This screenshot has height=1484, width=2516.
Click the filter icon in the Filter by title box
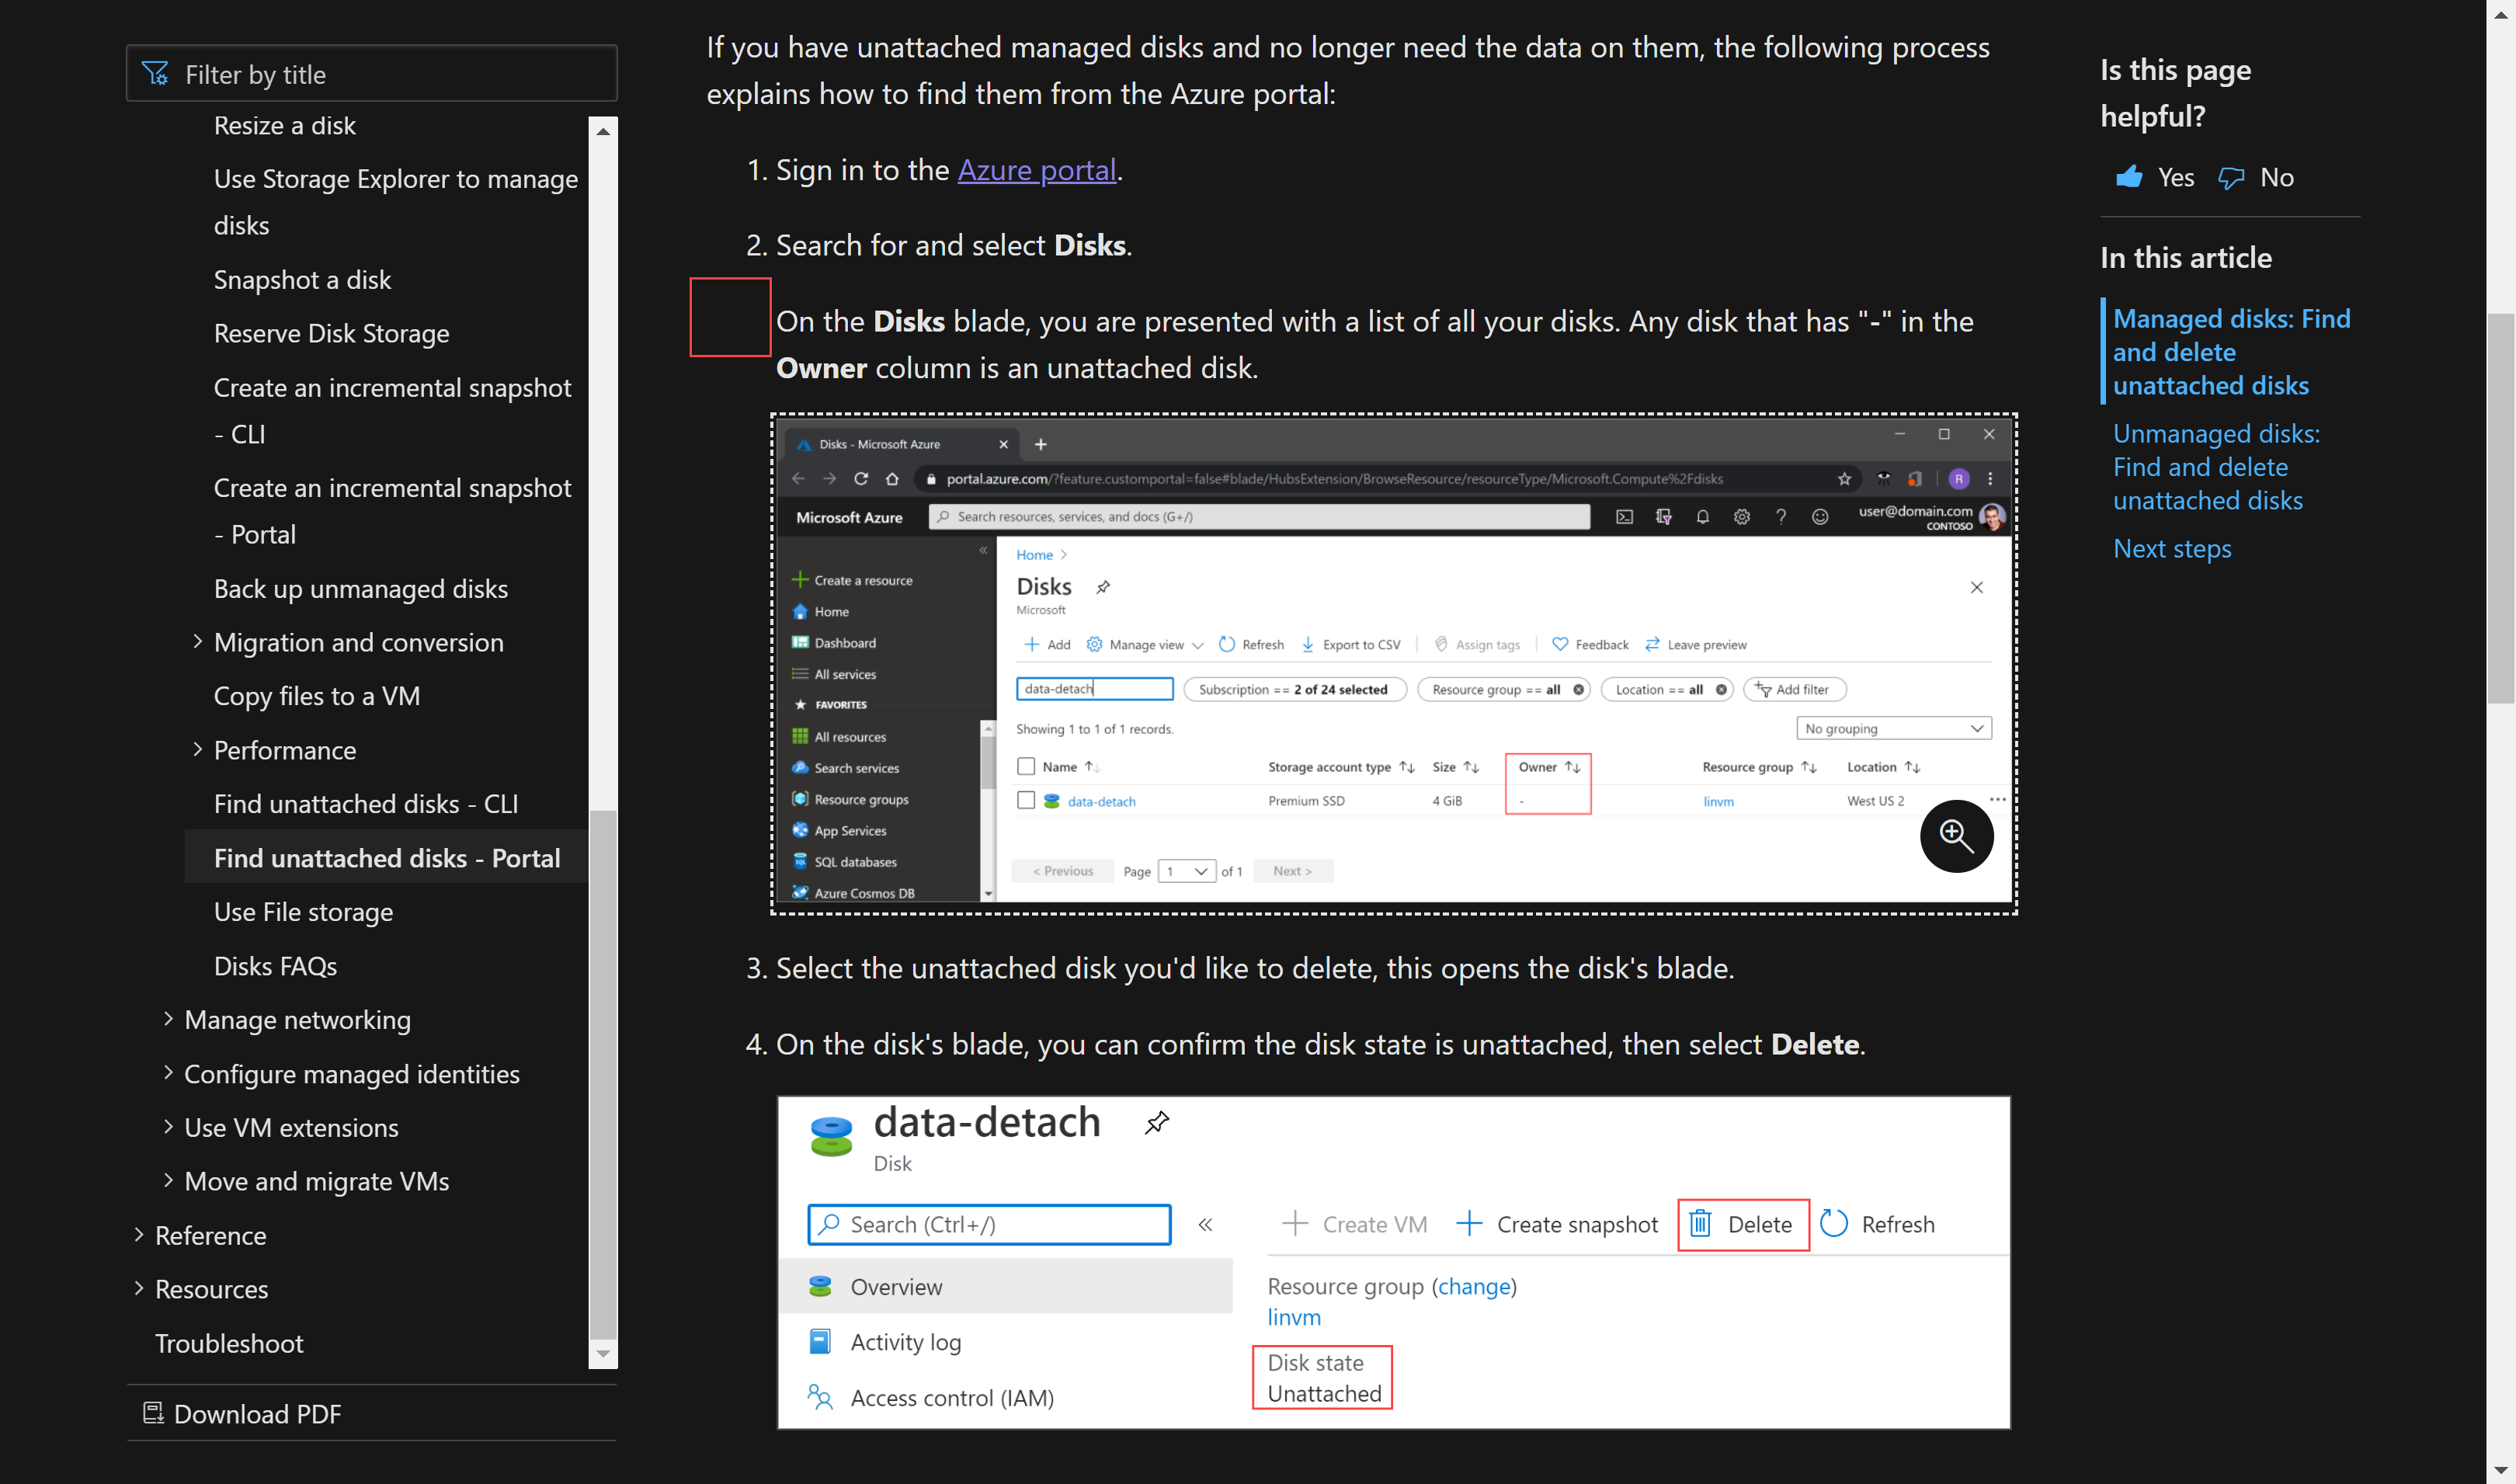click(x=157, y=73)
